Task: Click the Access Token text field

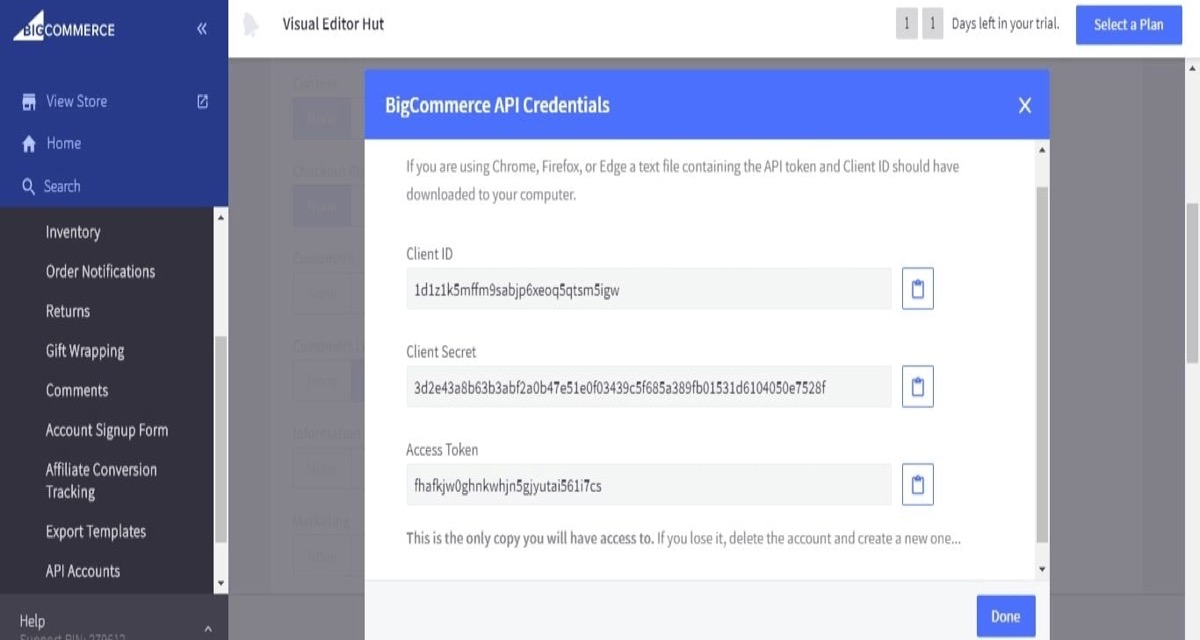Action: tap(648, 485)
